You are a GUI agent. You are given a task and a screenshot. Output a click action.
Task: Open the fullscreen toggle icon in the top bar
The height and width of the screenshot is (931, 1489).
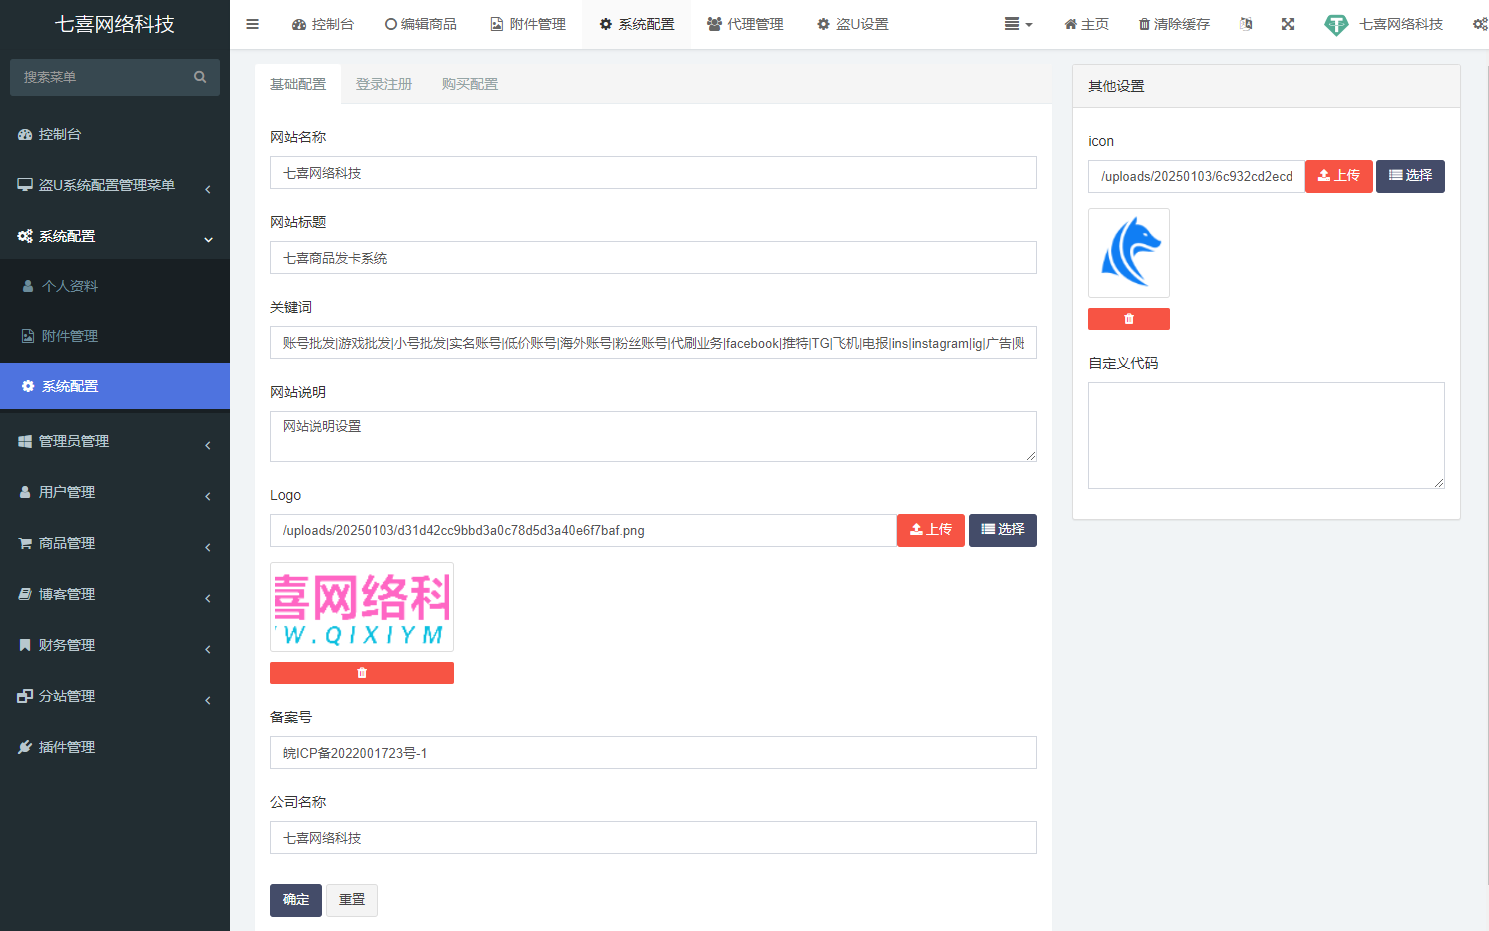click(1288, 23)
